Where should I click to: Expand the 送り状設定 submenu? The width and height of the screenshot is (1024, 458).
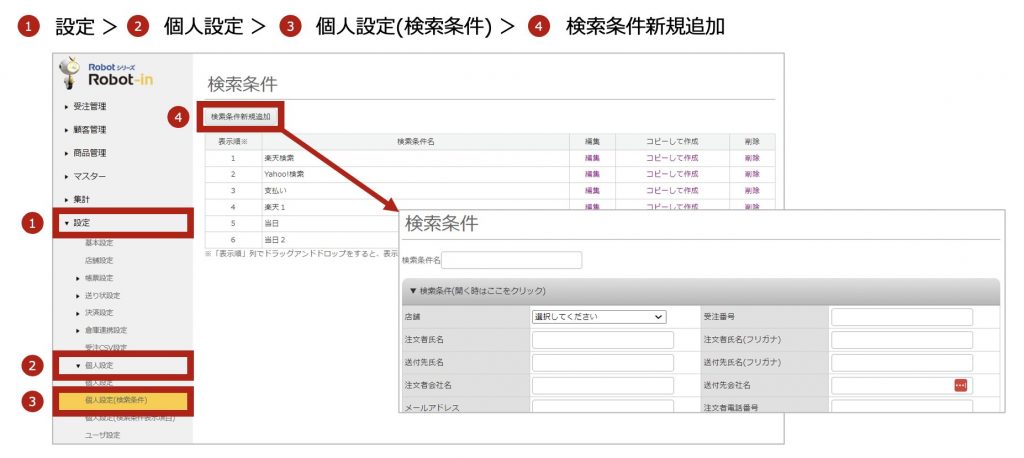tap(99, 295)
